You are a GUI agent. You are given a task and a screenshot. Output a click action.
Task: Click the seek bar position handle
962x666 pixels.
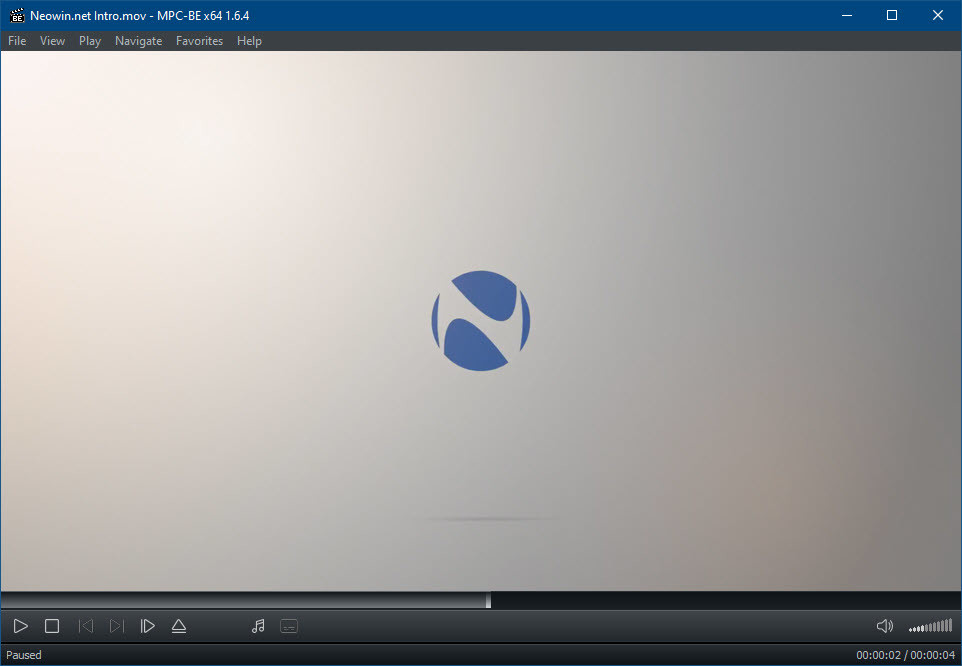(x=488, y=600)
